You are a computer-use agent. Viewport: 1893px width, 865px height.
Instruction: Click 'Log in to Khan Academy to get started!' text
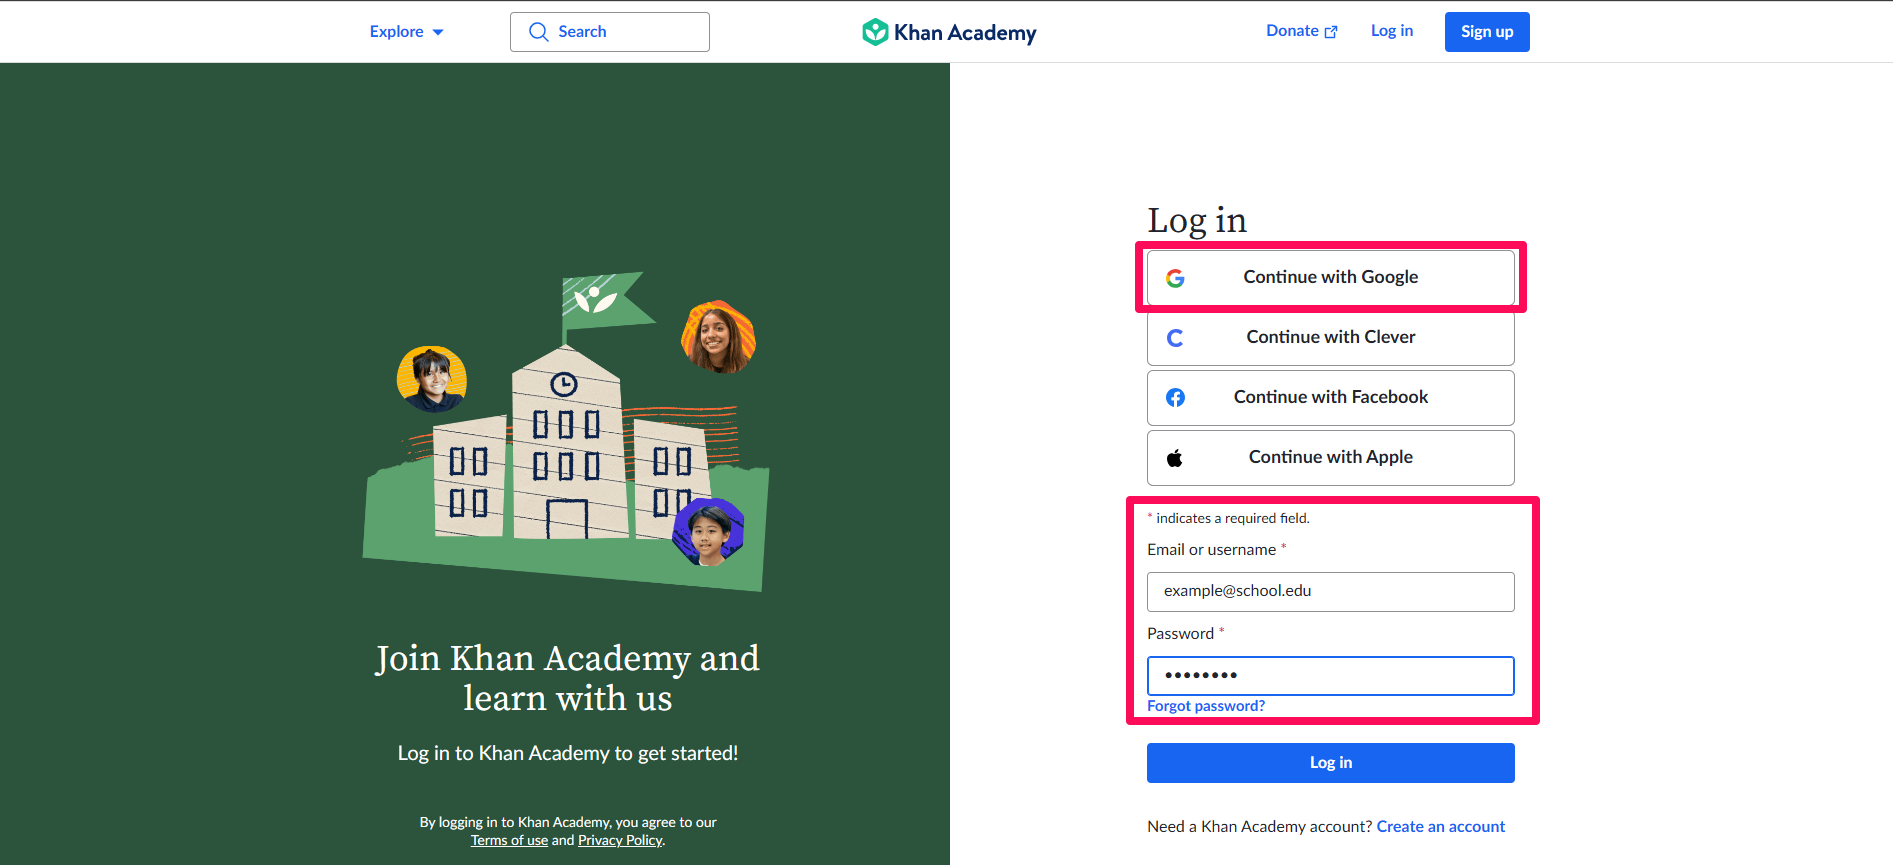[568, 753]
